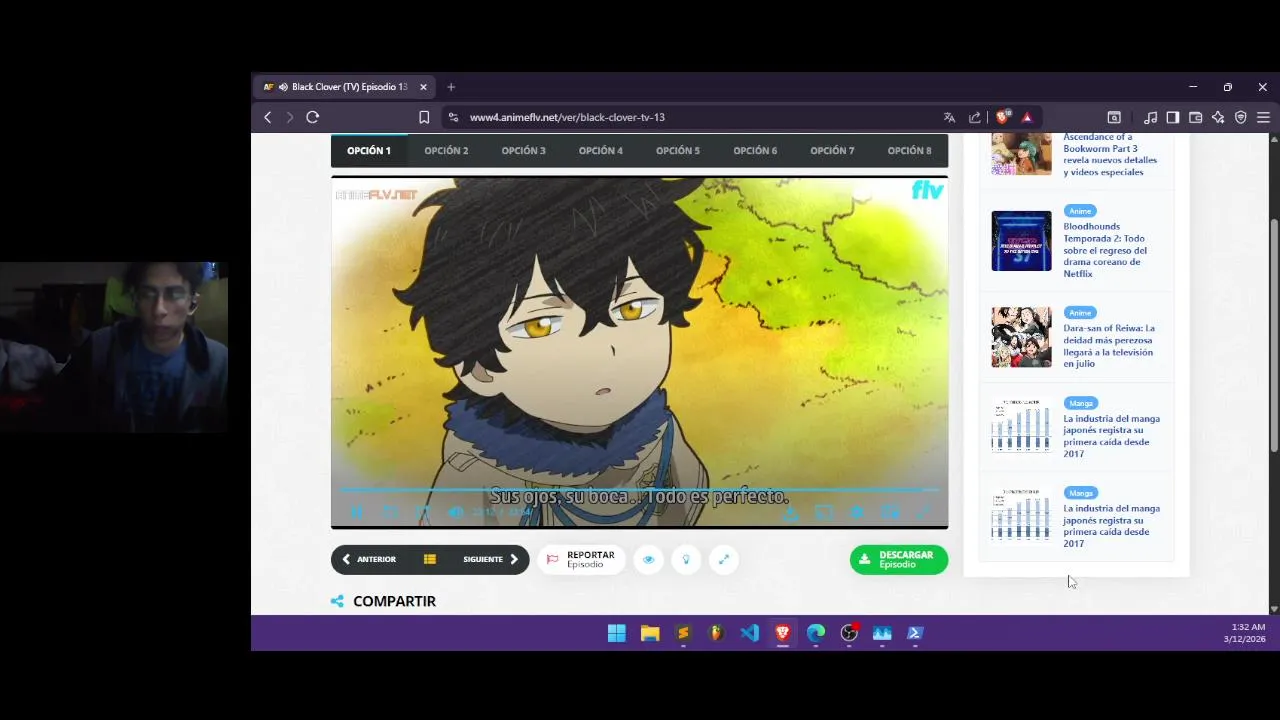This screenshot has height=720, width=1280.
Task: Open video player settings gear
Action: click(x=856, y=512)
